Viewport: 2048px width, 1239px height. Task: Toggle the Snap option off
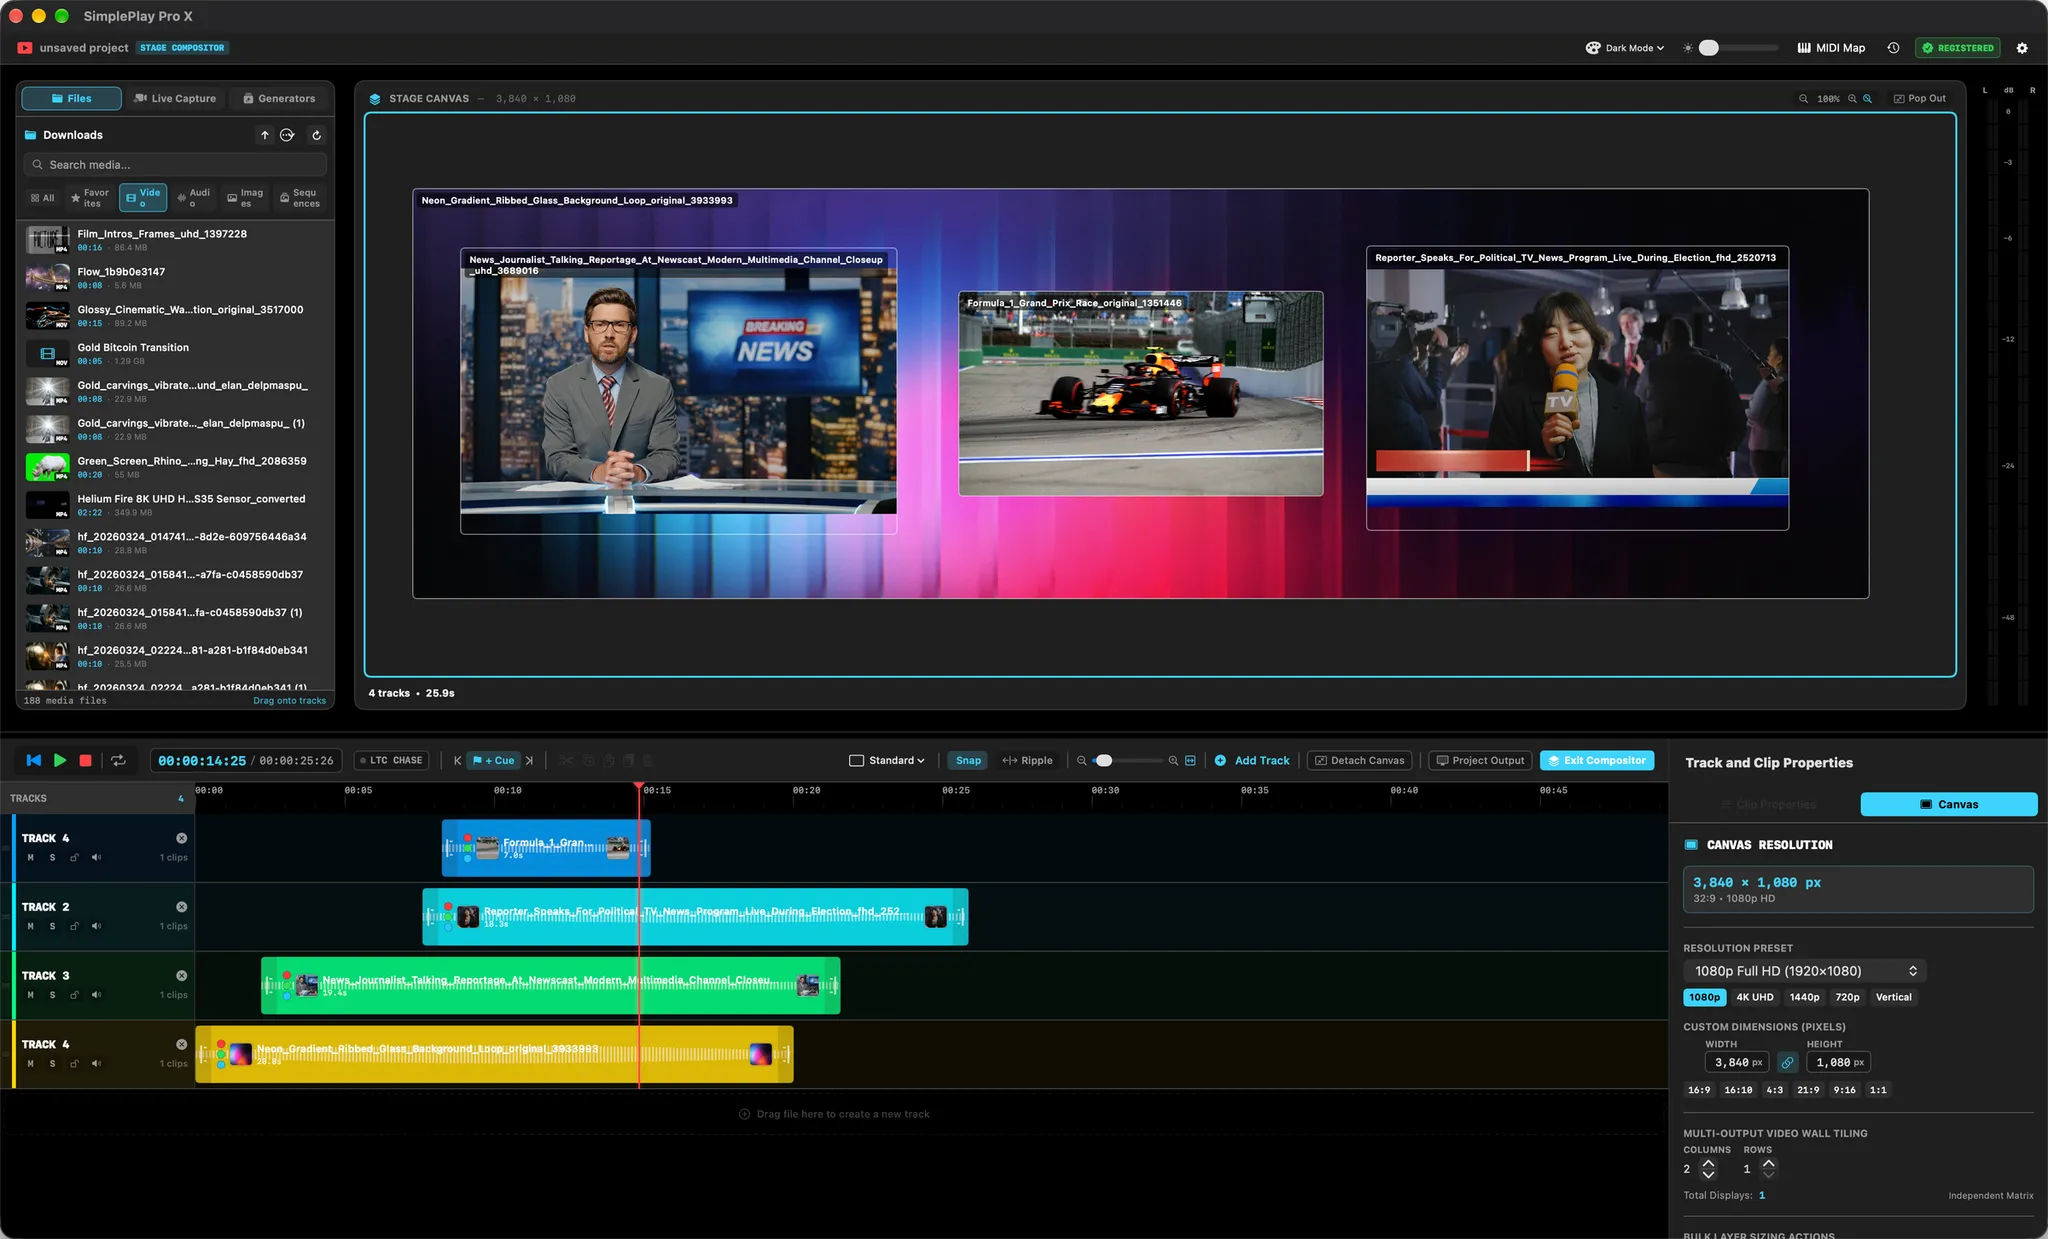(968, 760)
